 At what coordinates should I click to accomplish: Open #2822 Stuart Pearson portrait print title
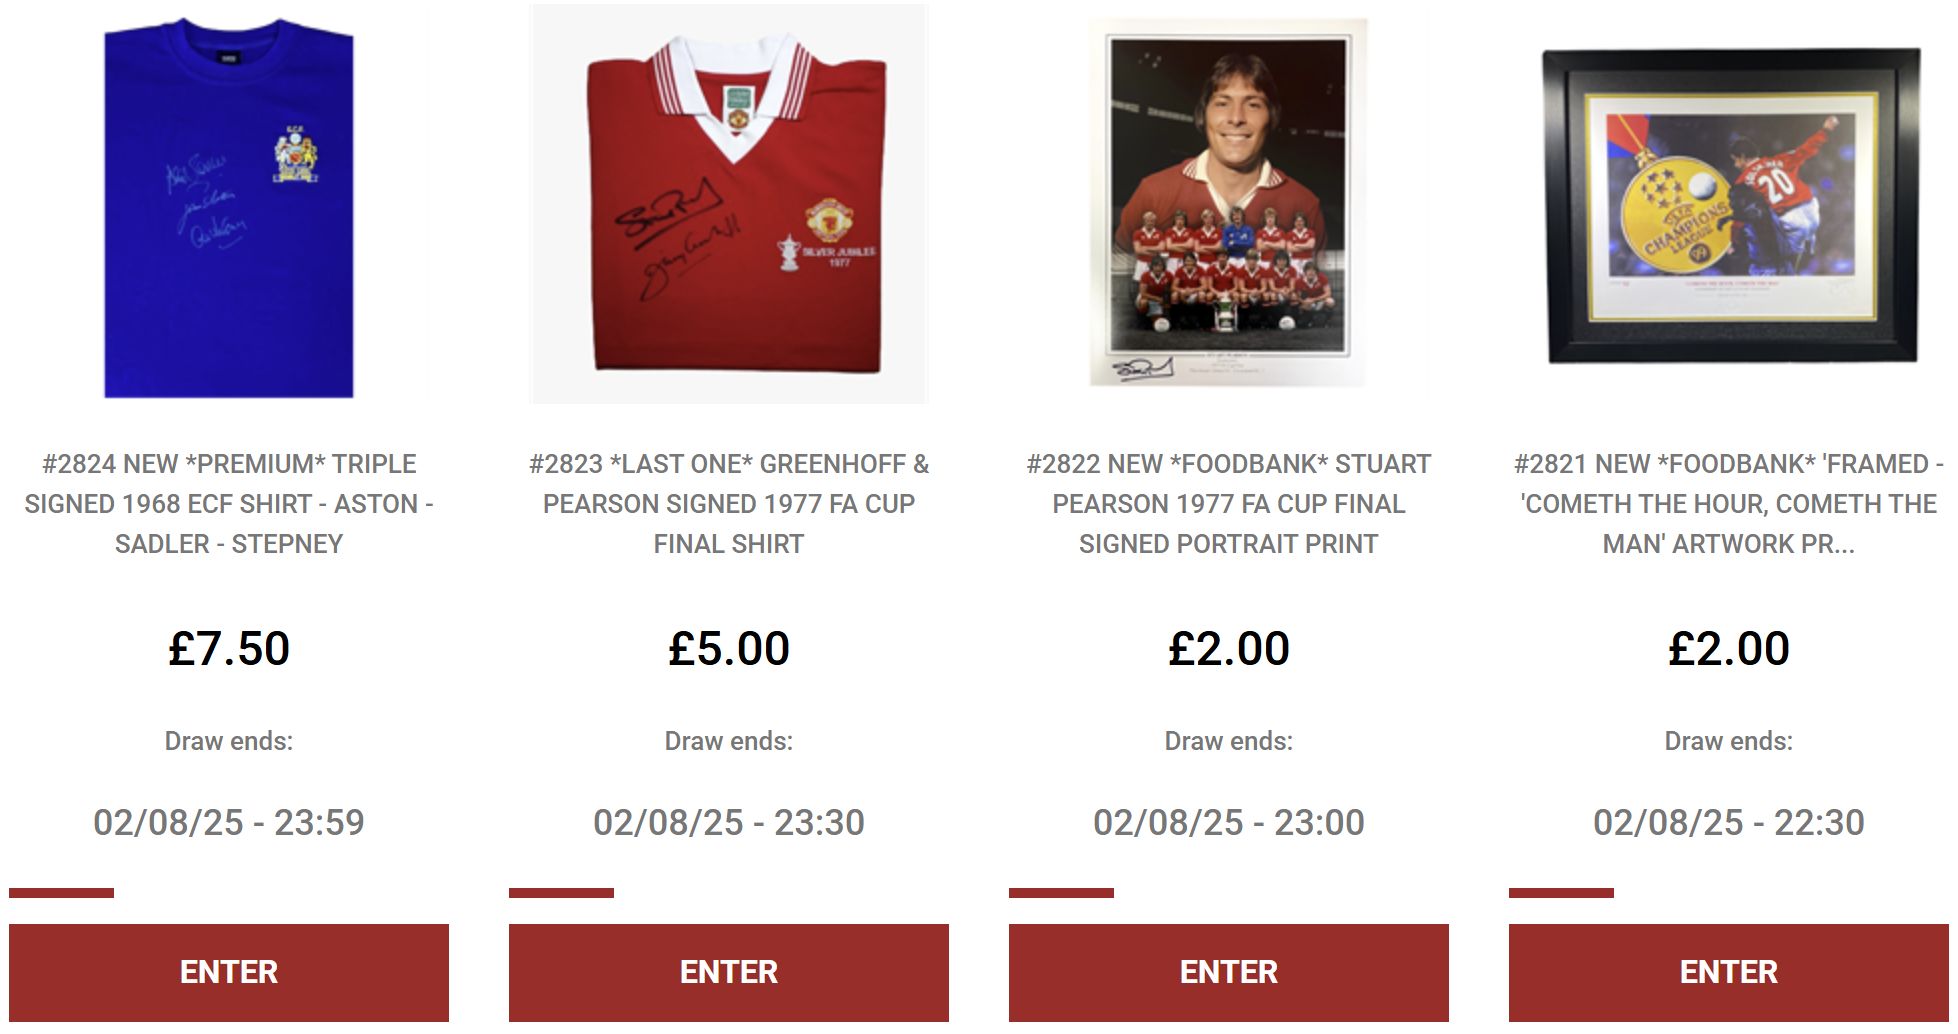click(x=1229, y=504)
